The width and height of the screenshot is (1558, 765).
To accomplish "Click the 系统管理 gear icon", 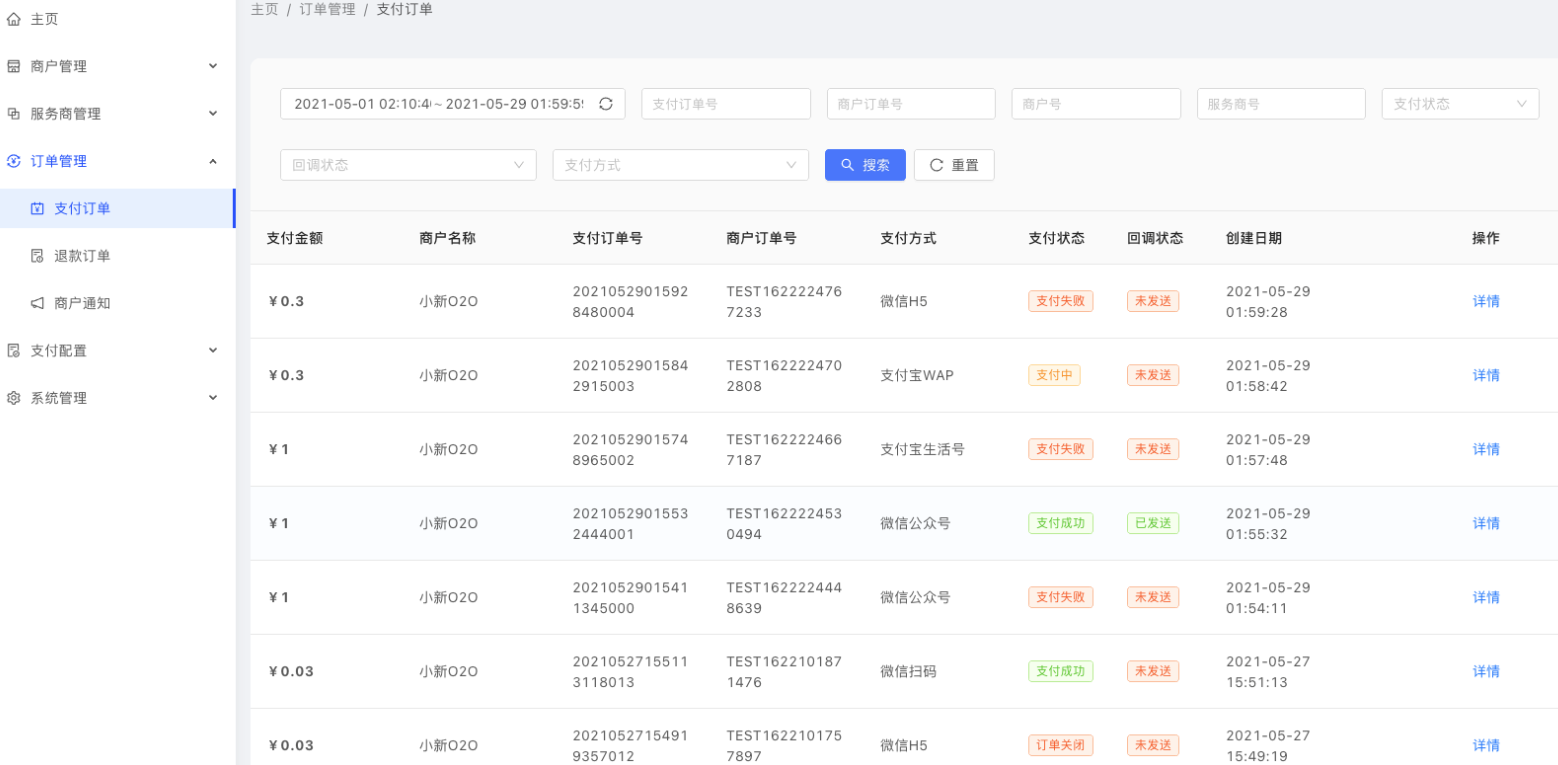I will [x=14, y=398].
